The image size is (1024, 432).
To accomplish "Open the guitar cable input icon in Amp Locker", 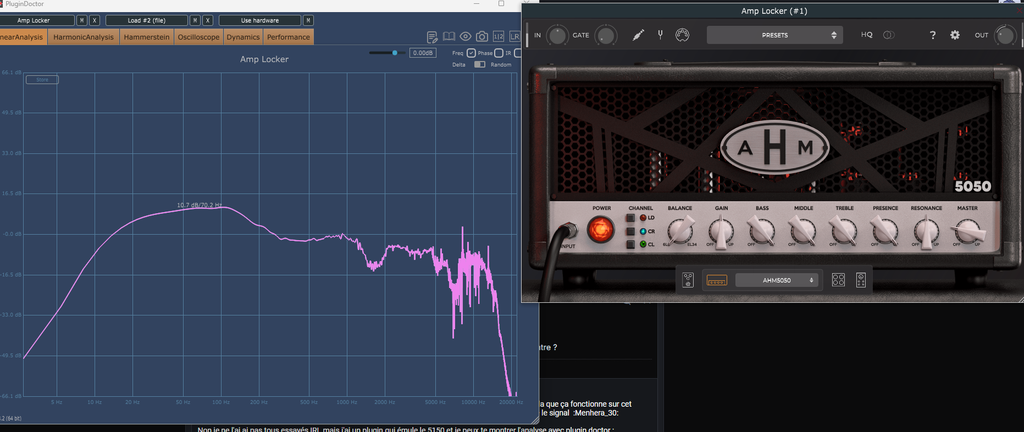I will click(x=638, y=35).
